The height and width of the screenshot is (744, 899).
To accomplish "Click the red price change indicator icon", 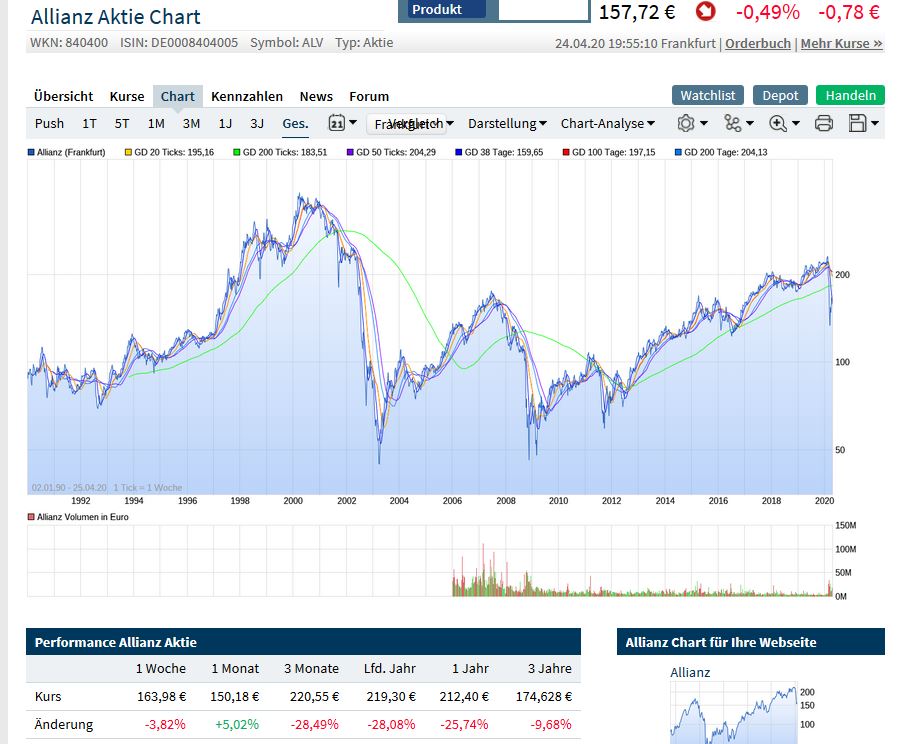I will (705, 11).
